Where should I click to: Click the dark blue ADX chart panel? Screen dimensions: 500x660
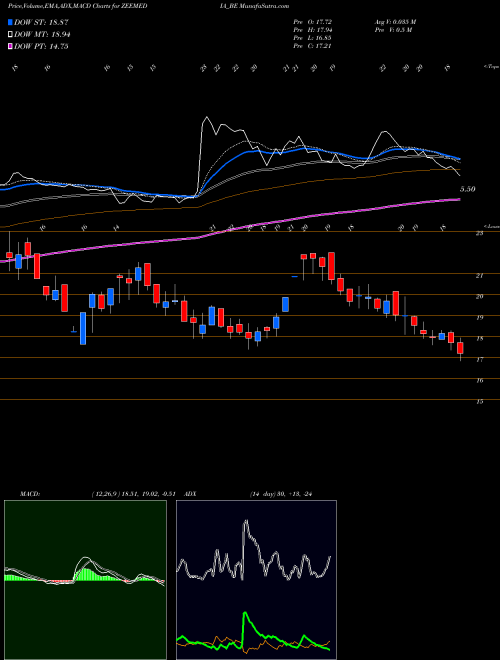pyautogui.click(x=256, y=580)
